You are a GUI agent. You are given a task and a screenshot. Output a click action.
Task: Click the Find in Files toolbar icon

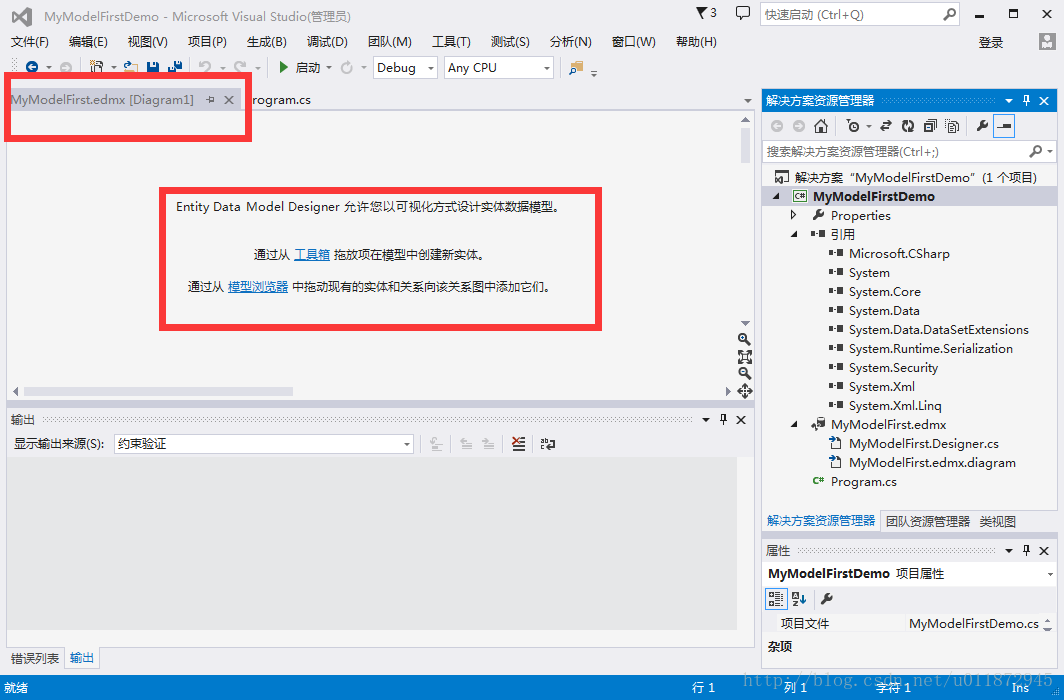click(x=576, y=67)
